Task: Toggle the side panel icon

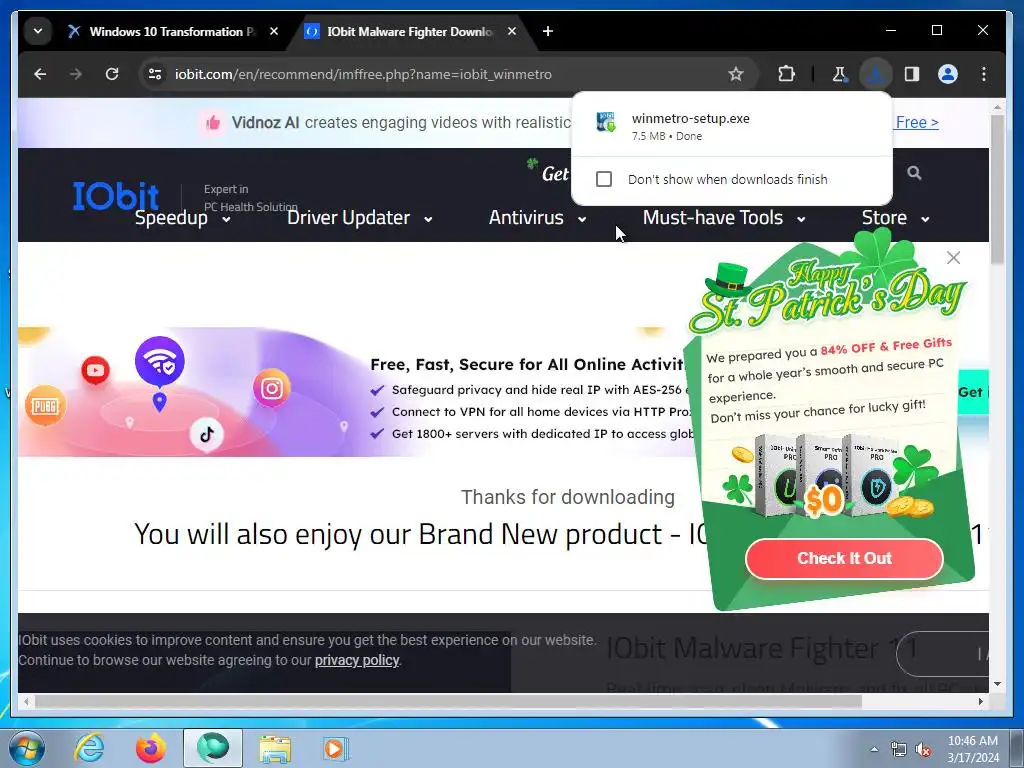Action: tap(912, 74)
